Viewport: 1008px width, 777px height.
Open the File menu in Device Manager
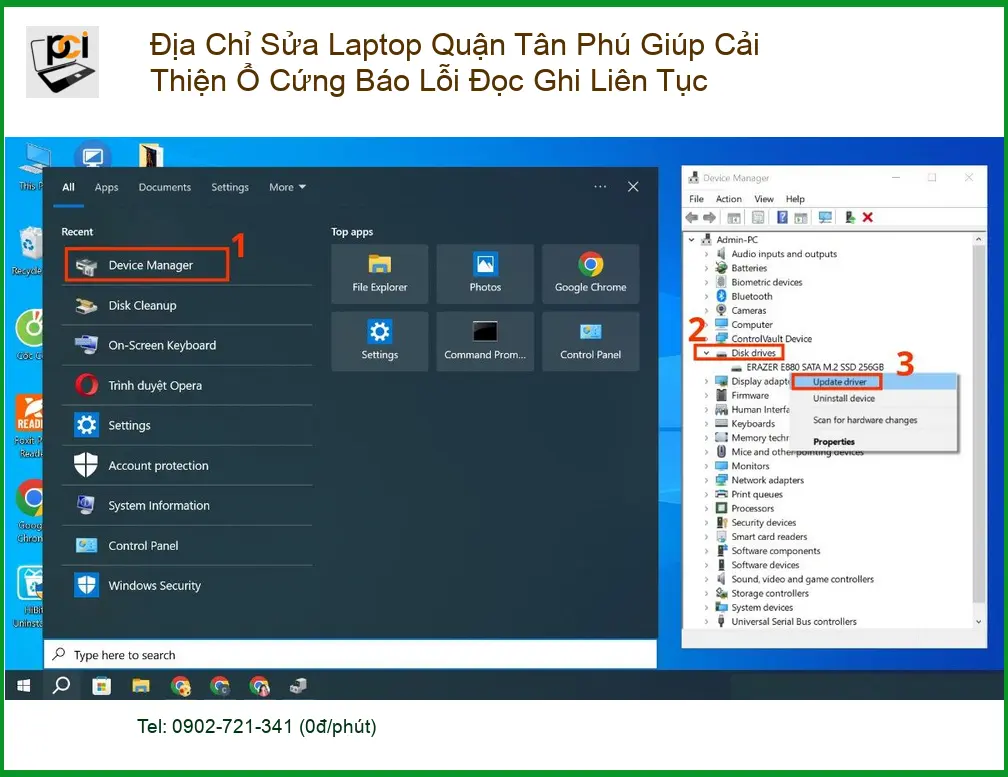(696, 199)
